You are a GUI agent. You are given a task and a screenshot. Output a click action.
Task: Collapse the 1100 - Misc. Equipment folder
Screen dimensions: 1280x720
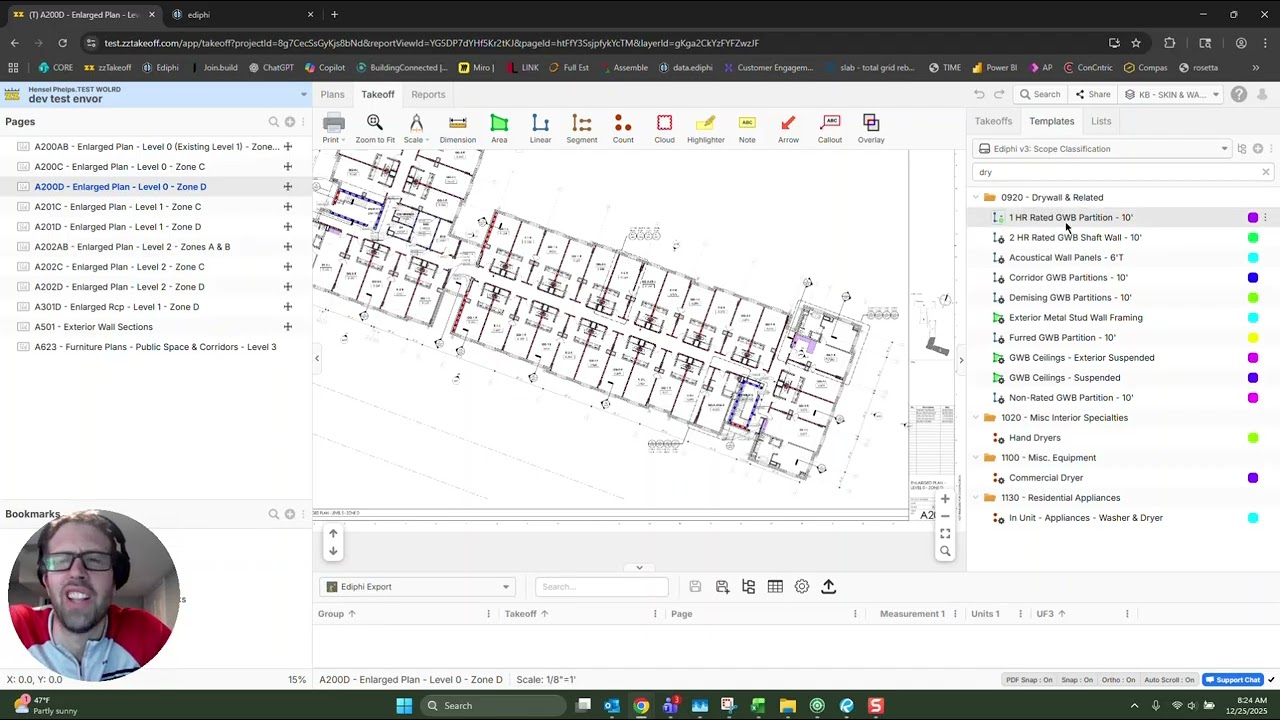[976, 458]
